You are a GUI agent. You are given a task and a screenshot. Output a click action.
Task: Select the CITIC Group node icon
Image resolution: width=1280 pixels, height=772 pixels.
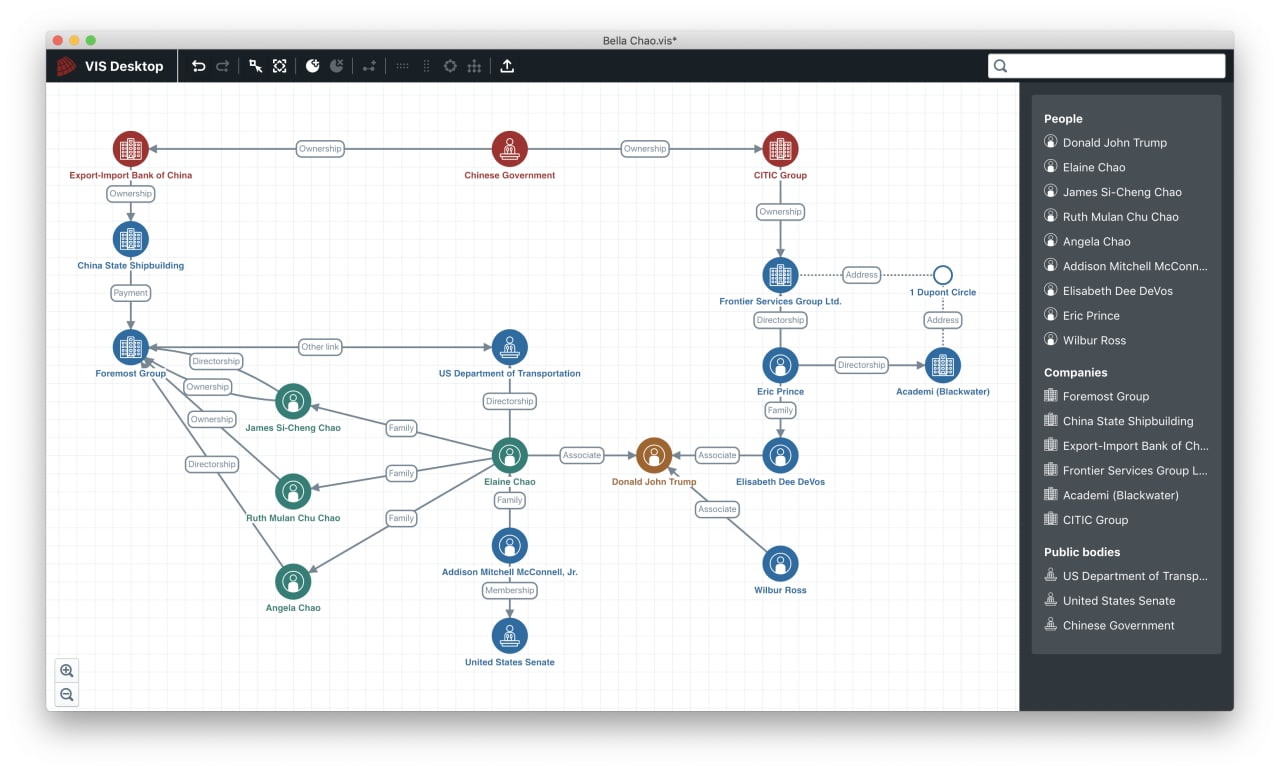pyautogui.click(x=780, y=149)
